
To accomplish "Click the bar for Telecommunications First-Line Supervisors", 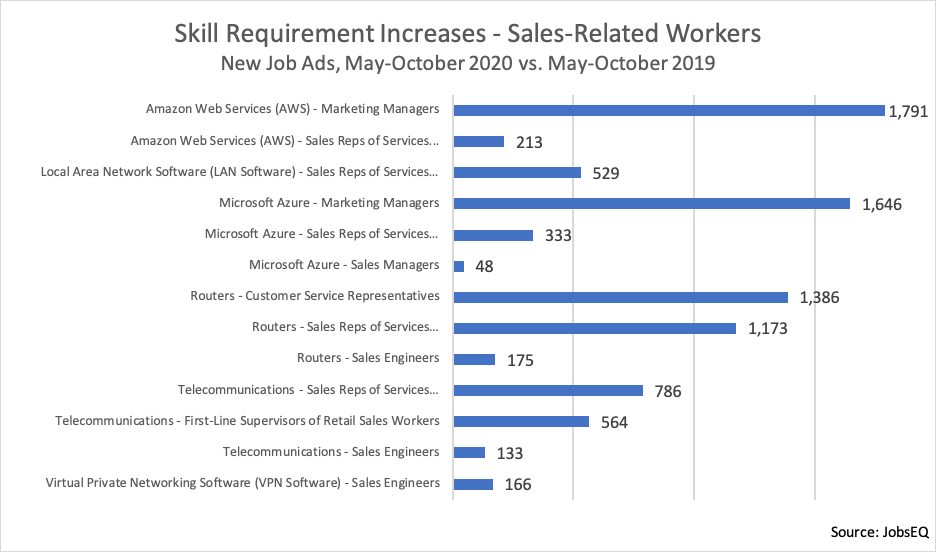I will [x=521, y=421].
